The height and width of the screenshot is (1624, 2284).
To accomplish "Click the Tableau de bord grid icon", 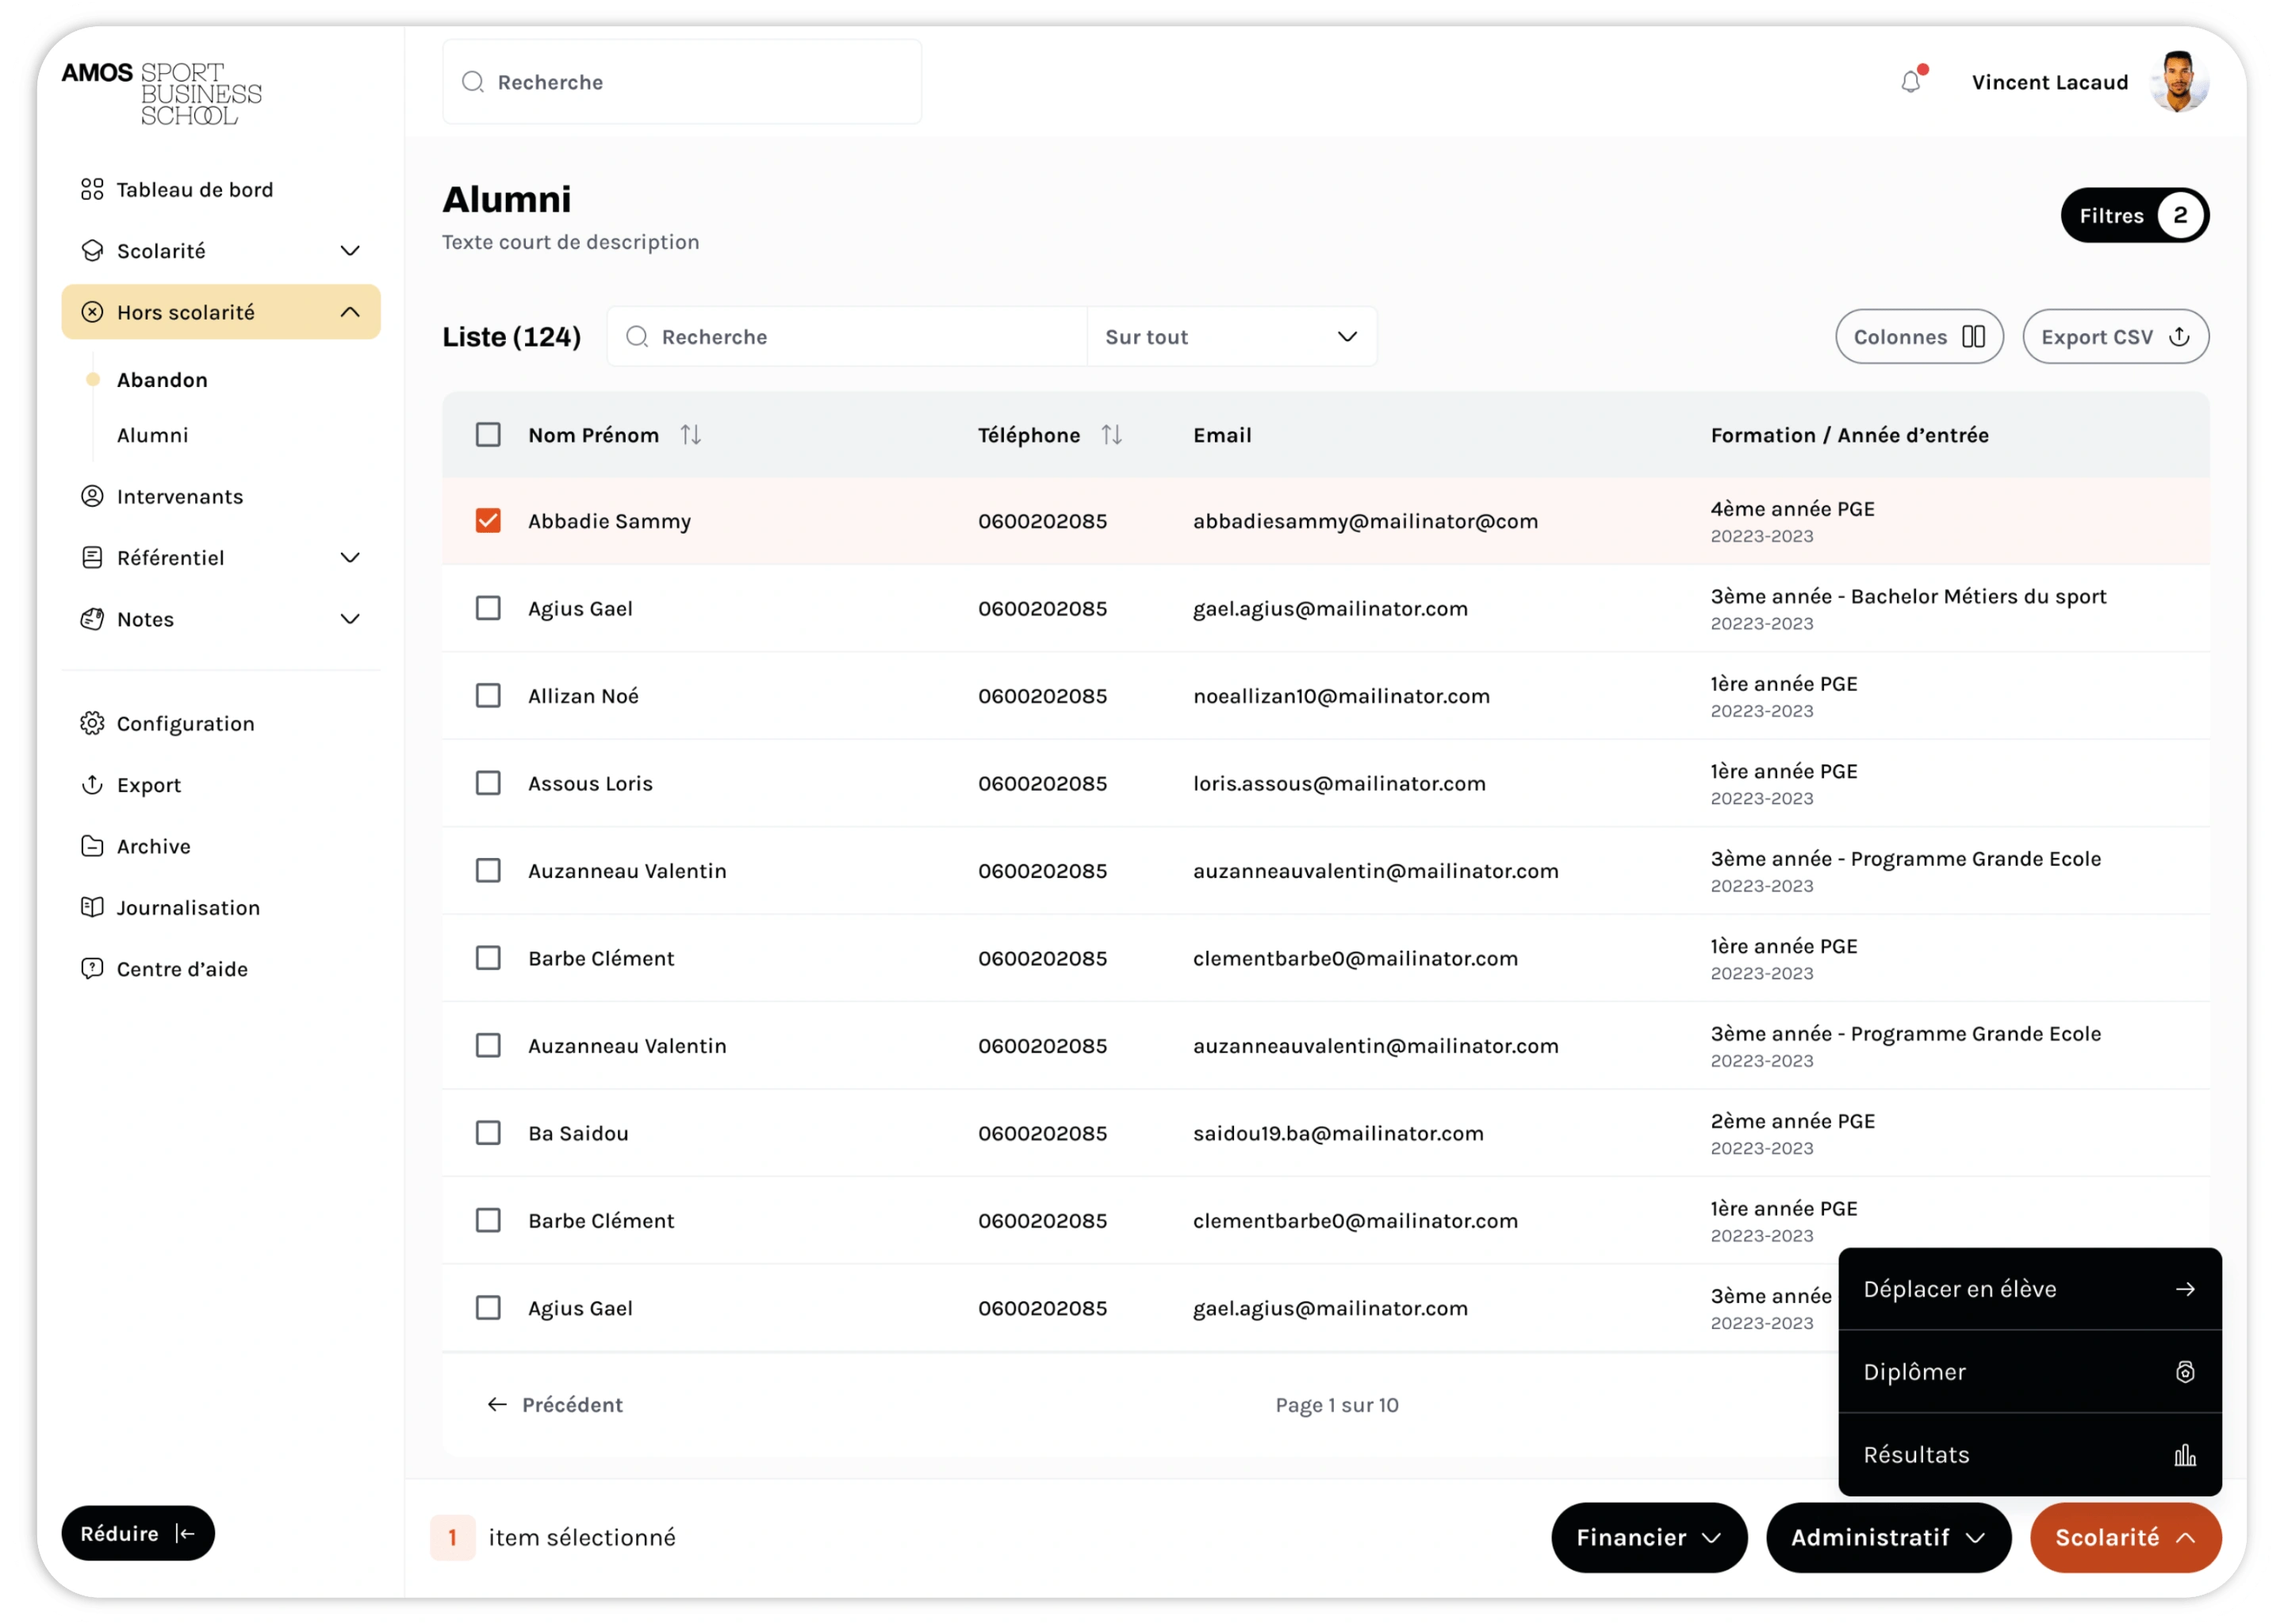I will click(x=92, y=189).
